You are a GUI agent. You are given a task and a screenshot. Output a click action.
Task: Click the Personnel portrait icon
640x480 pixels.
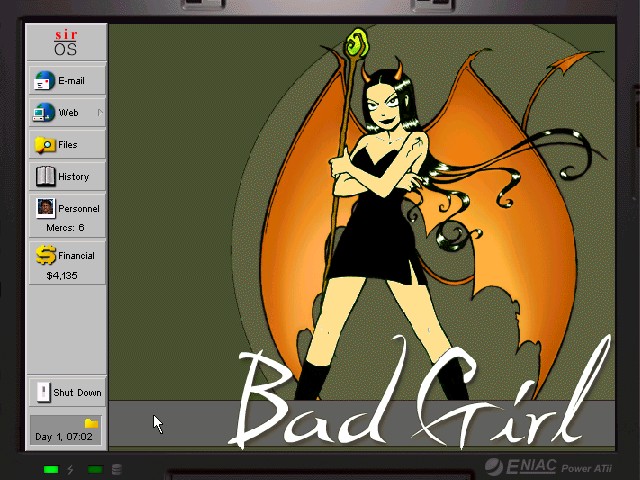click(45, 208)
